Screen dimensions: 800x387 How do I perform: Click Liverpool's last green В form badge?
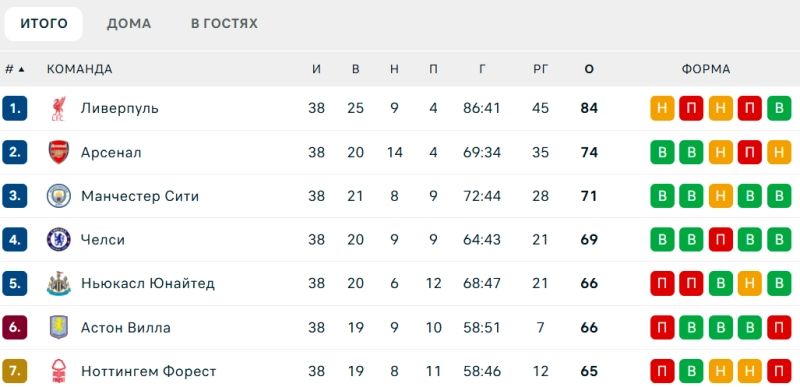tap(779, 108)
